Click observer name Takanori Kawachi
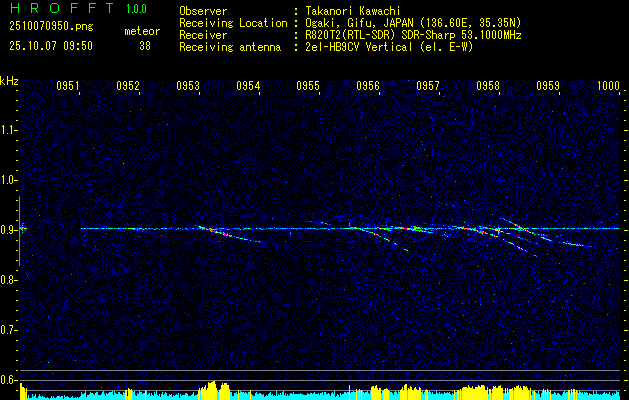This screenshot has height=400, width=629. (x=353, y=11)
